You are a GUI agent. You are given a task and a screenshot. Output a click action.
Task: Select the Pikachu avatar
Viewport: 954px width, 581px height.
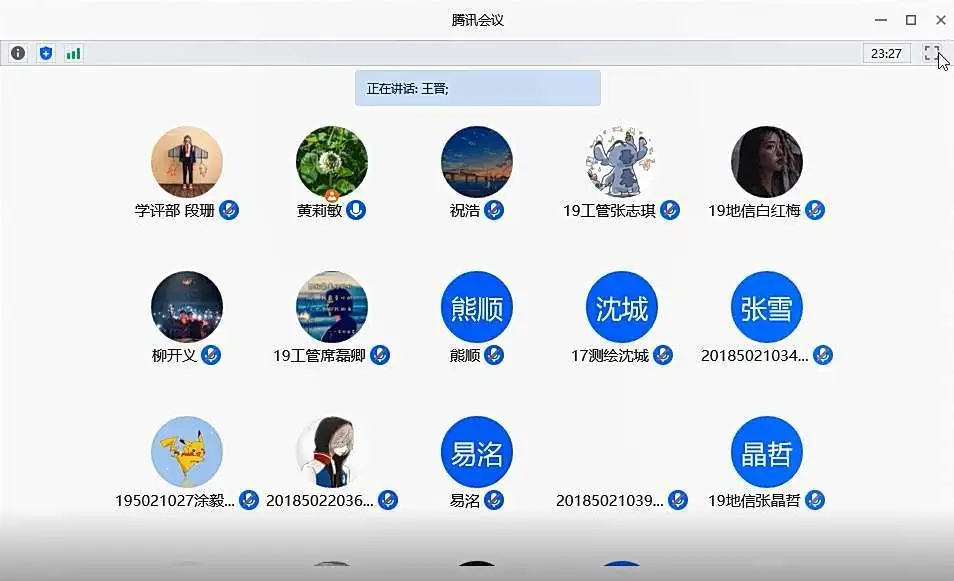187,452
